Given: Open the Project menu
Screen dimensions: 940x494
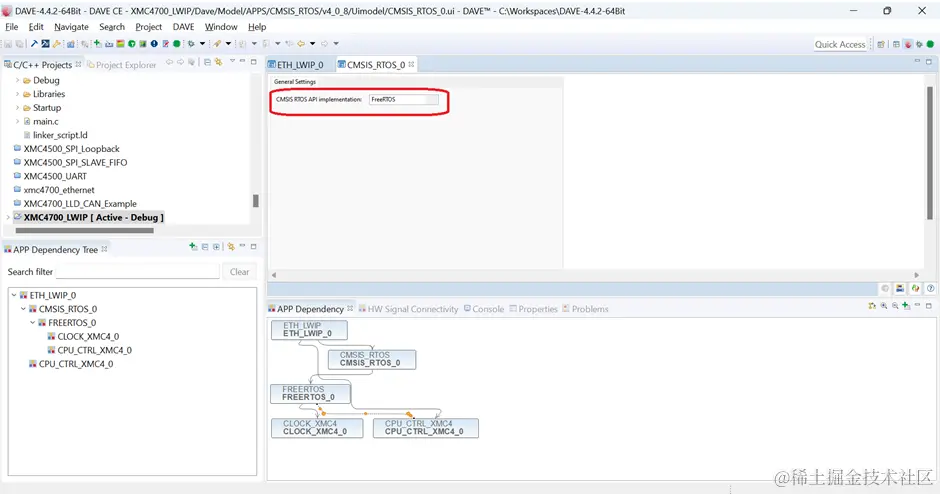Looking at the screenshot, I should tap(149, 27).
